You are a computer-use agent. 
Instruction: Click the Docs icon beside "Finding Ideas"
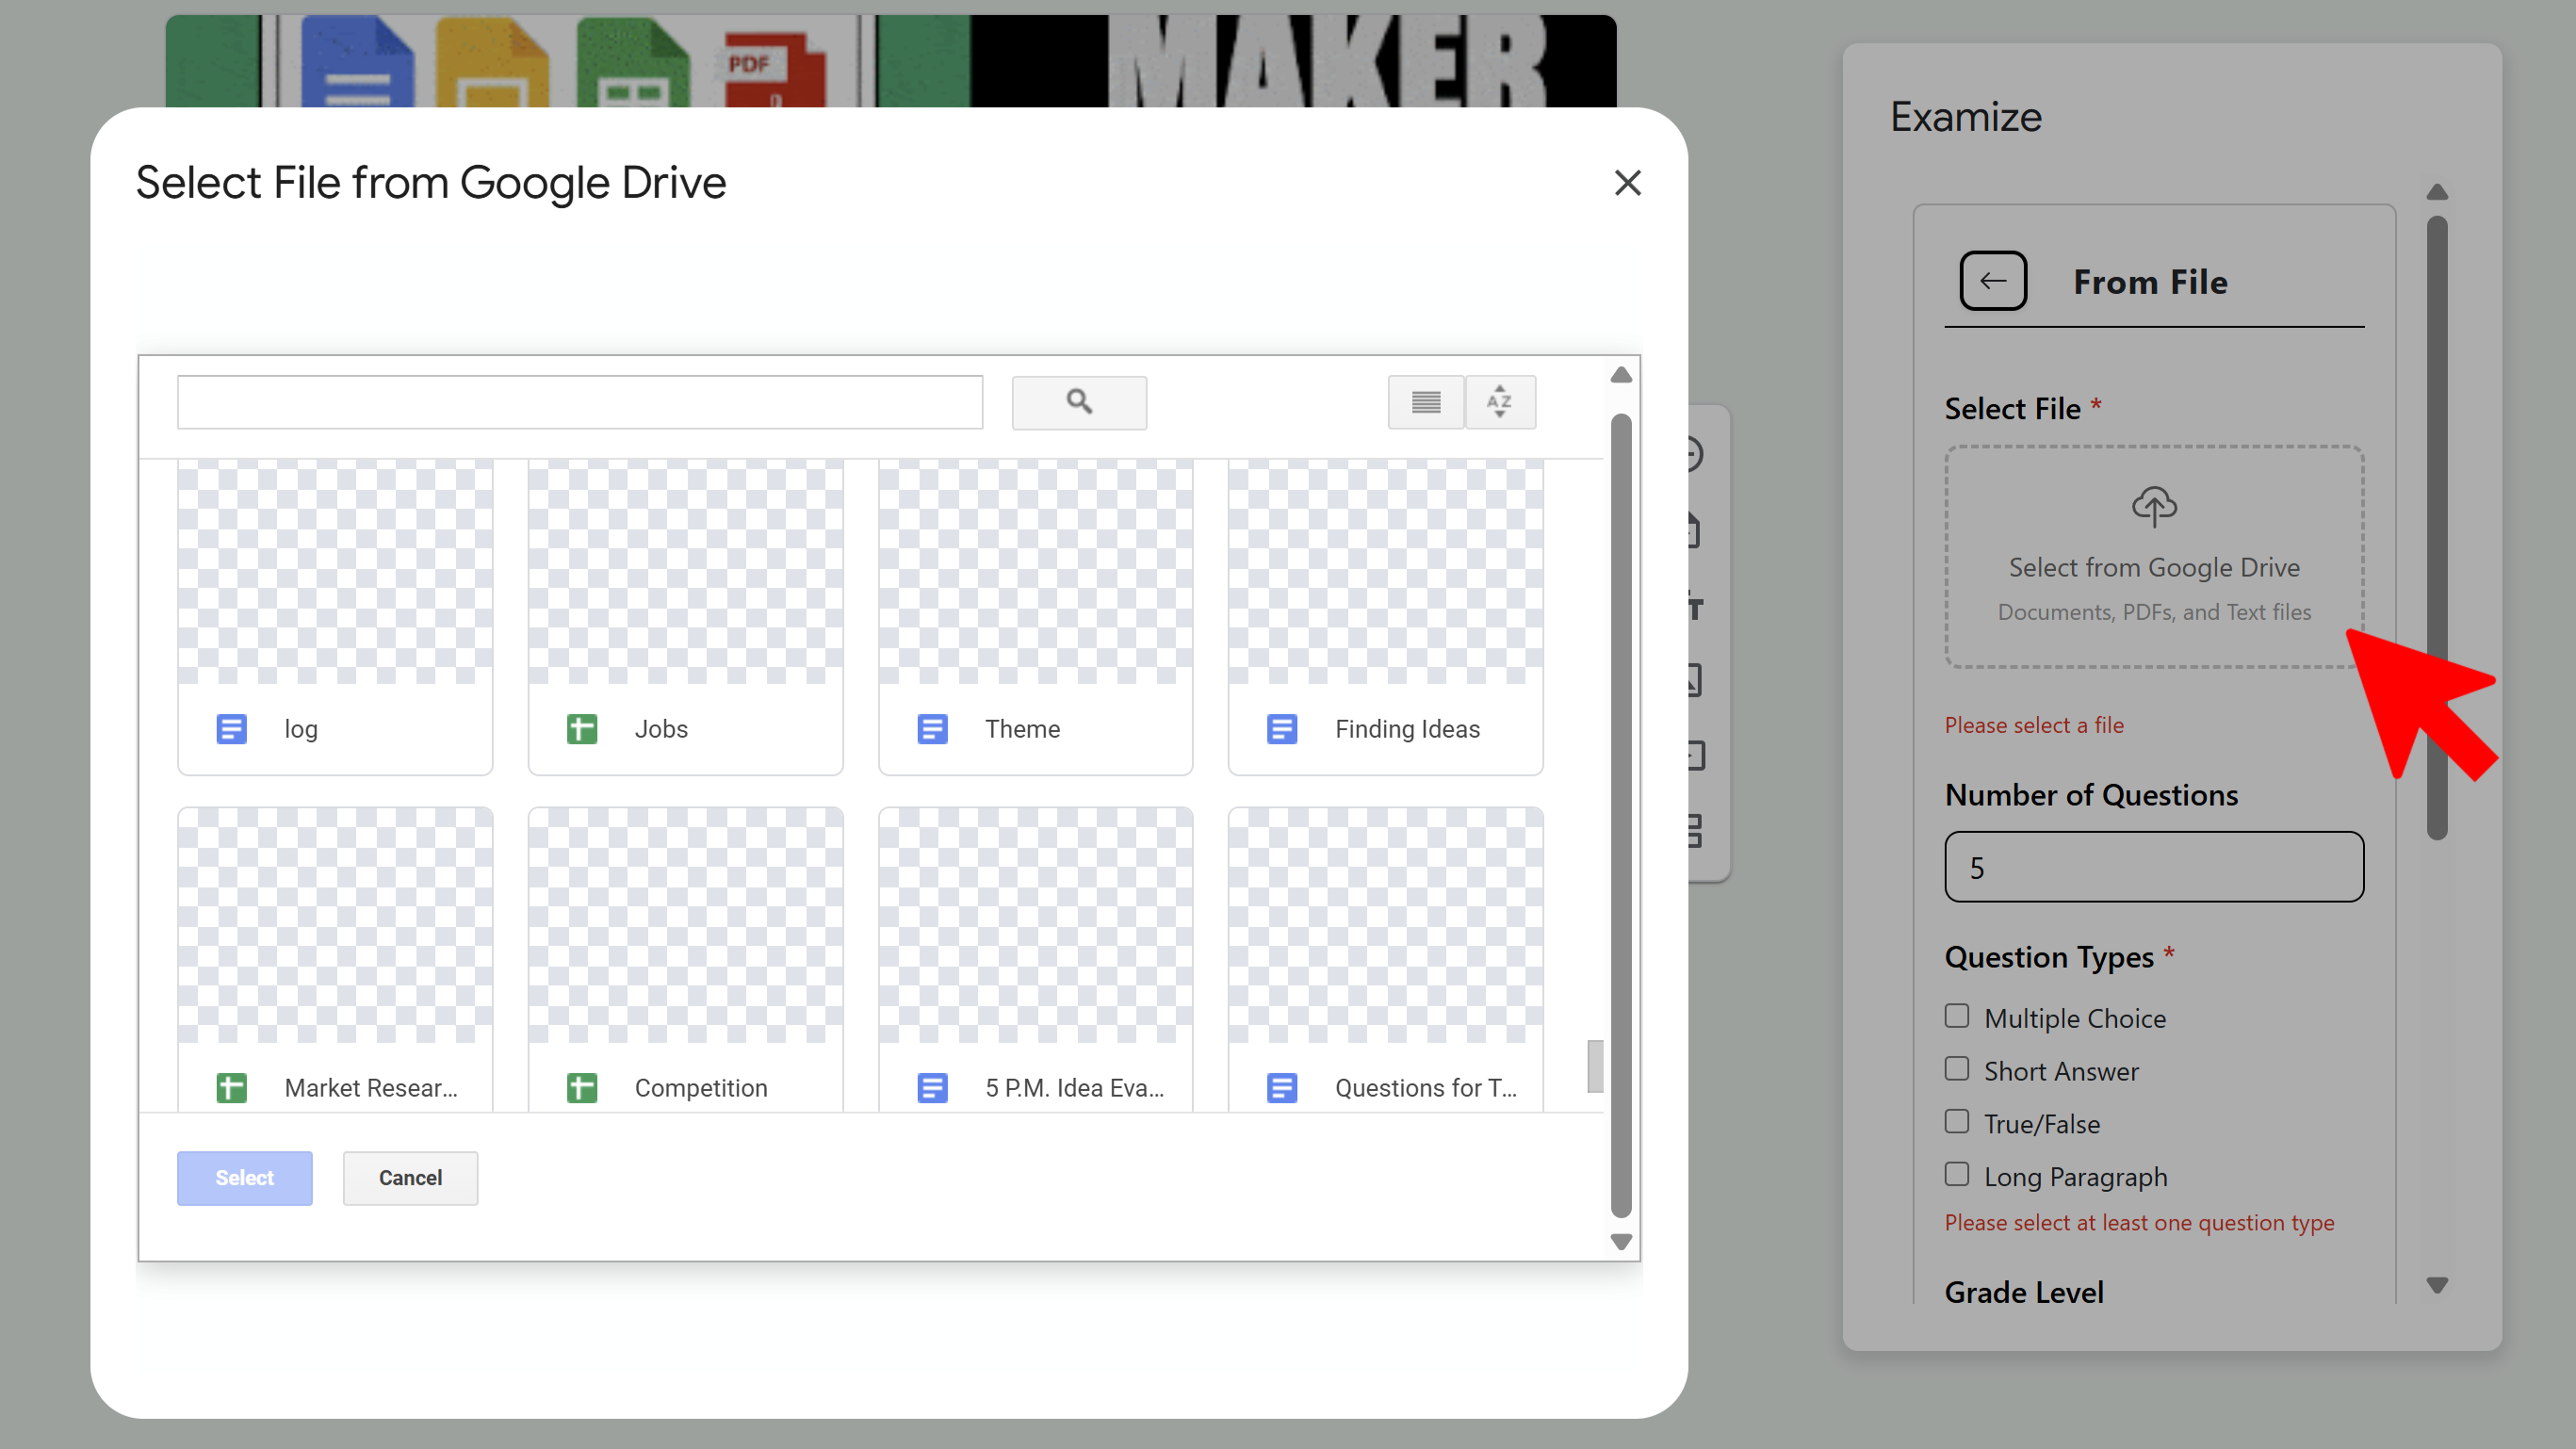pos(1281,728)
